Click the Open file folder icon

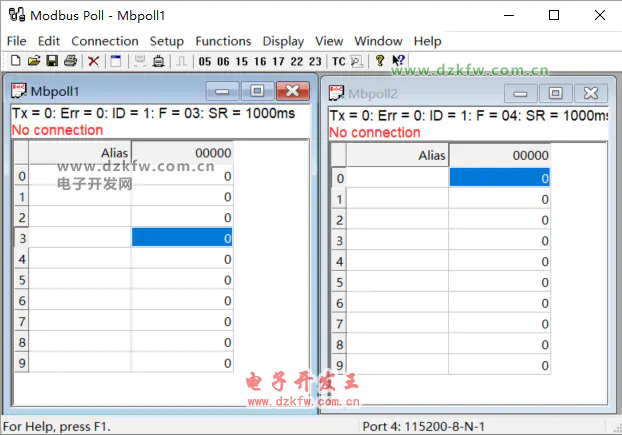pyautogui.click(x=33, y=61)
